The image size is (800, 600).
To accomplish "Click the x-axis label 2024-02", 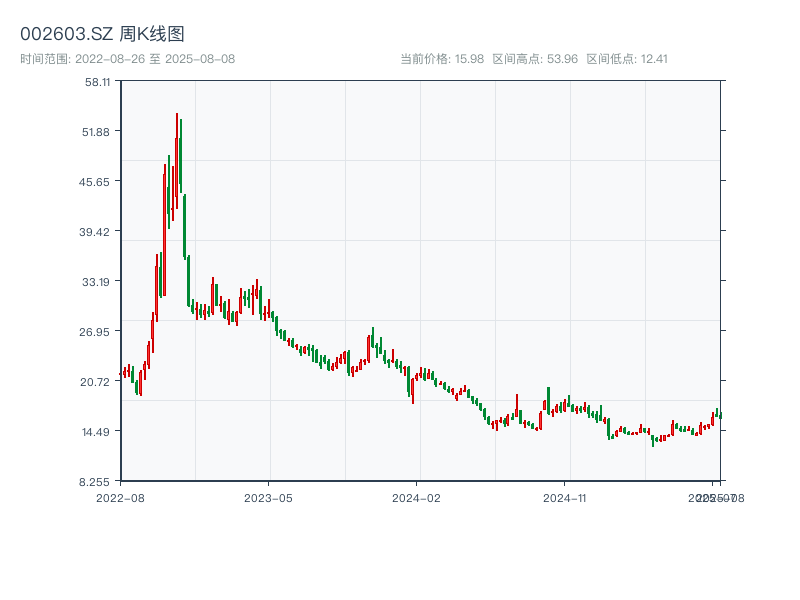I will pyautogui.click(x=416, y=498).
